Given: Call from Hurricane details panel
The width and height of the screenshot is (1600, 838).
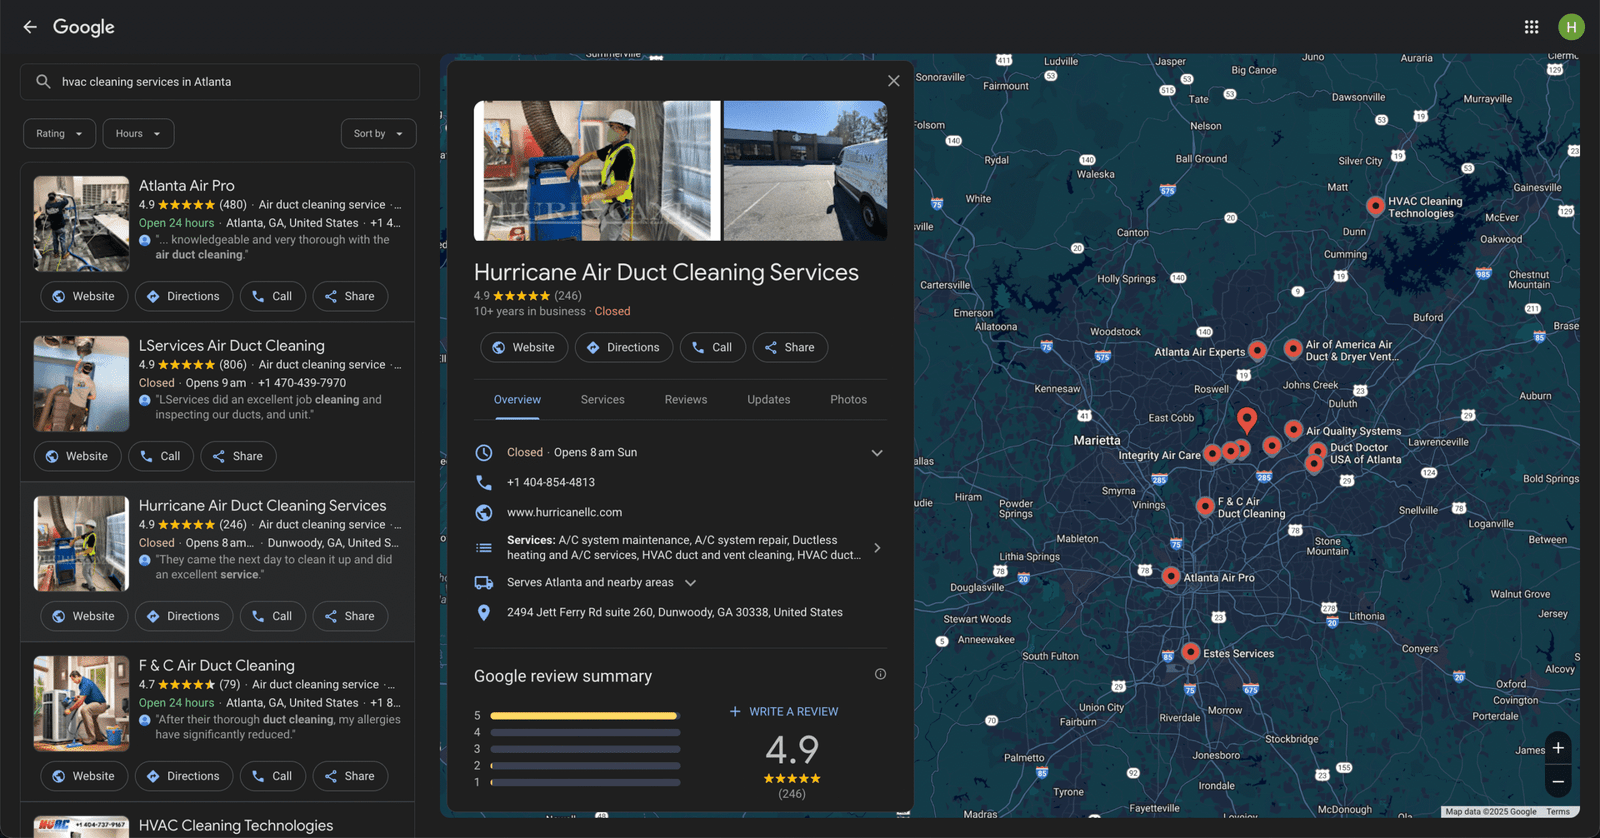Looking at the screenshot, I should pyautogui.click(x=712, y=347).
